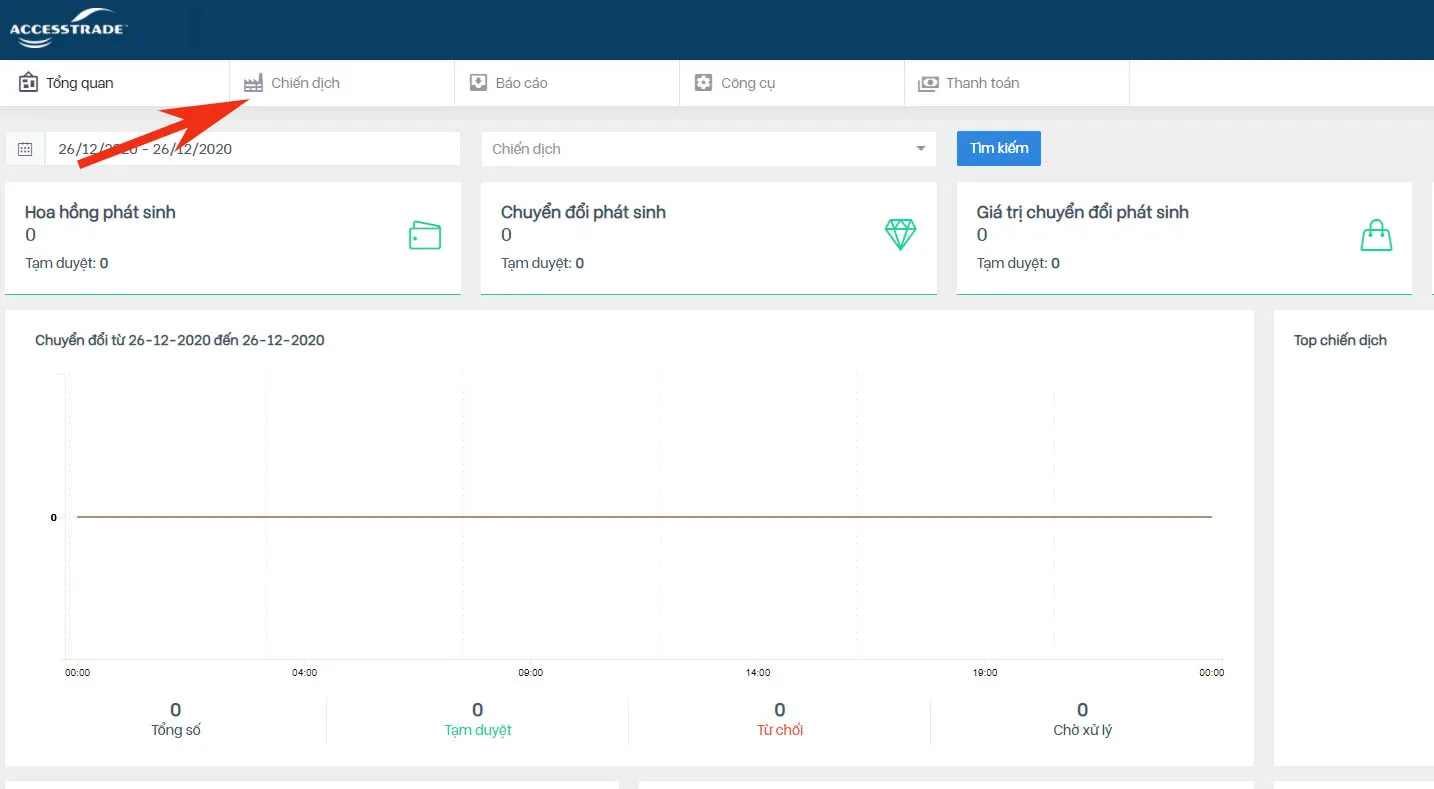Select Giá trị chuyển đổi phát sinh heading
This screenshot has width=1434, height=789.
click(x=1083, y=212)
